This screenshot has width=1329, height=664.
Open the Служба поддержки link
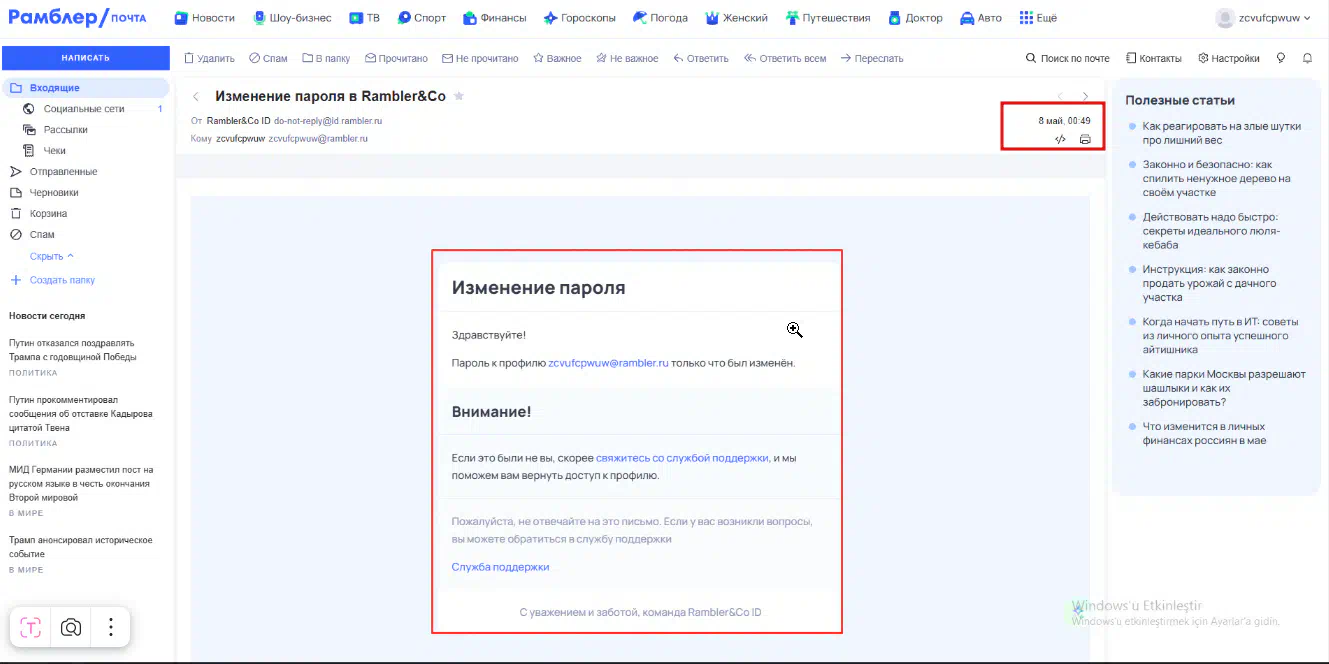click(x=500, y=567)
